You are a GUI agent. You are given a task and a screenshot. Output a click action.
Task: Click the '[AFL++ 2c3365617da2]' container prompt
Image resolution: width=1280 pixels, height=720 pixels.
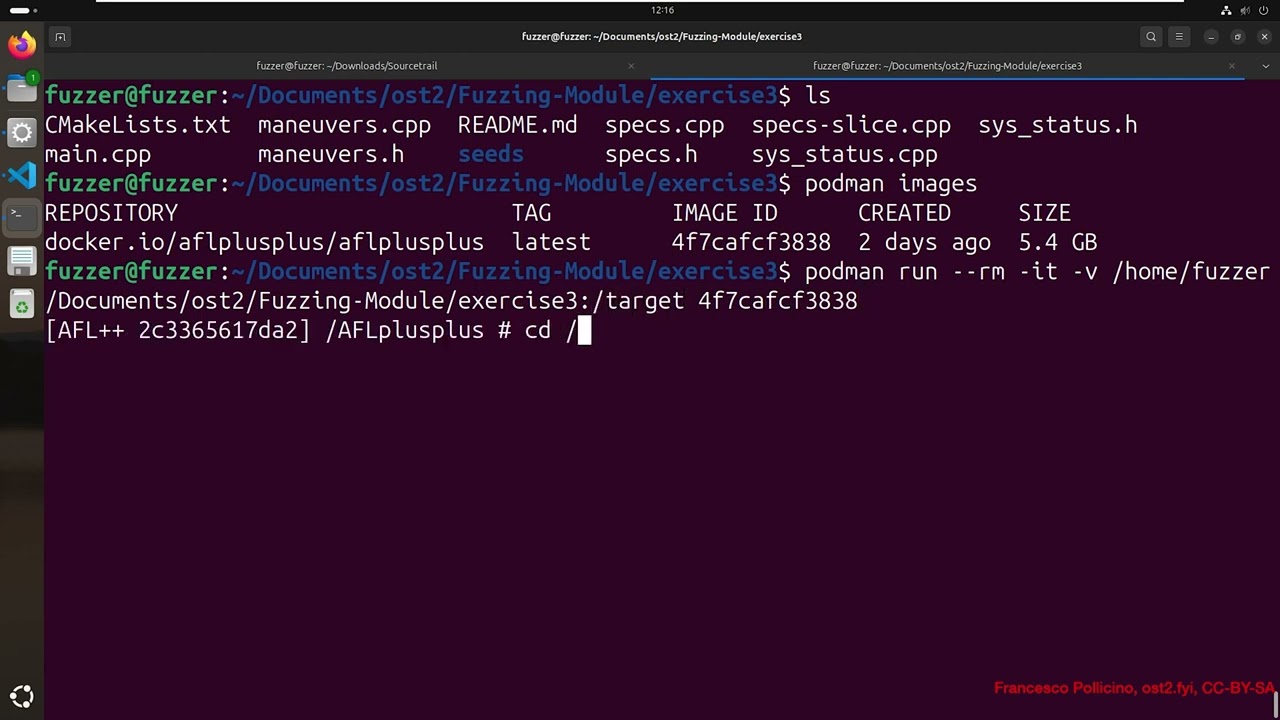coord(178,330)
